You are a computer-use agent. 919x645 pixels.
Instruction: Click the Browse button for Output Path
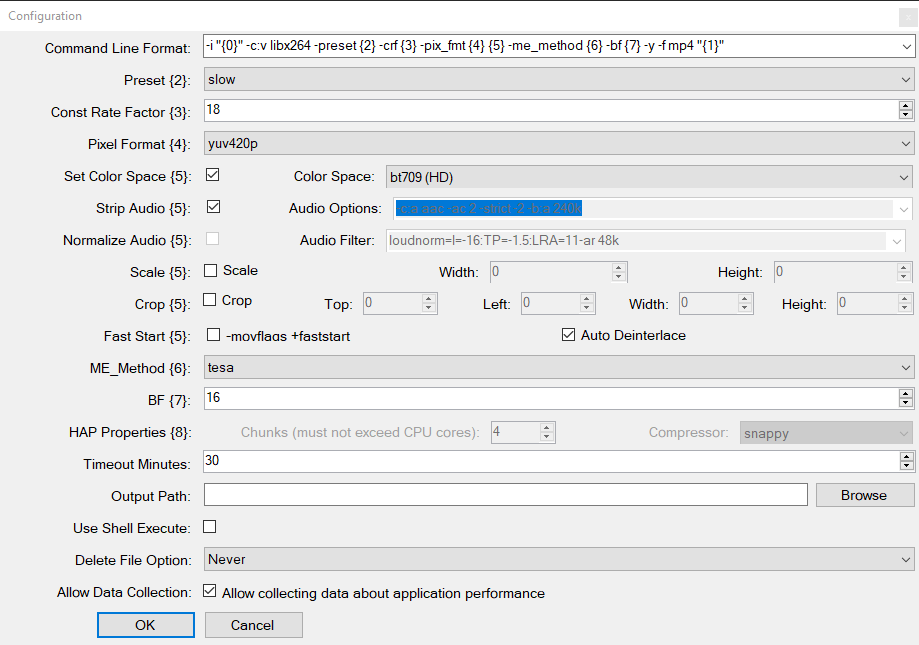pos(864,495)
